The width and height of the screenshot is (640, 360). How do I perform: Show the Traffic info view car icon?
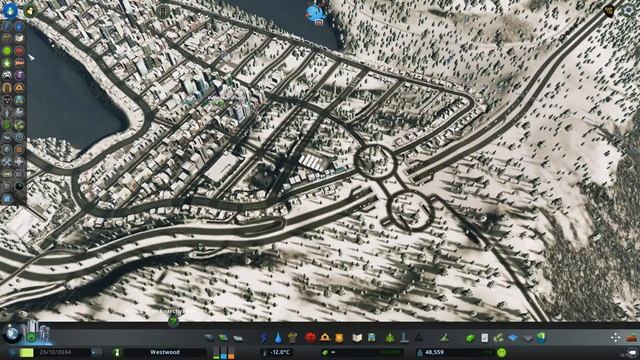click(x=7, y=76)
